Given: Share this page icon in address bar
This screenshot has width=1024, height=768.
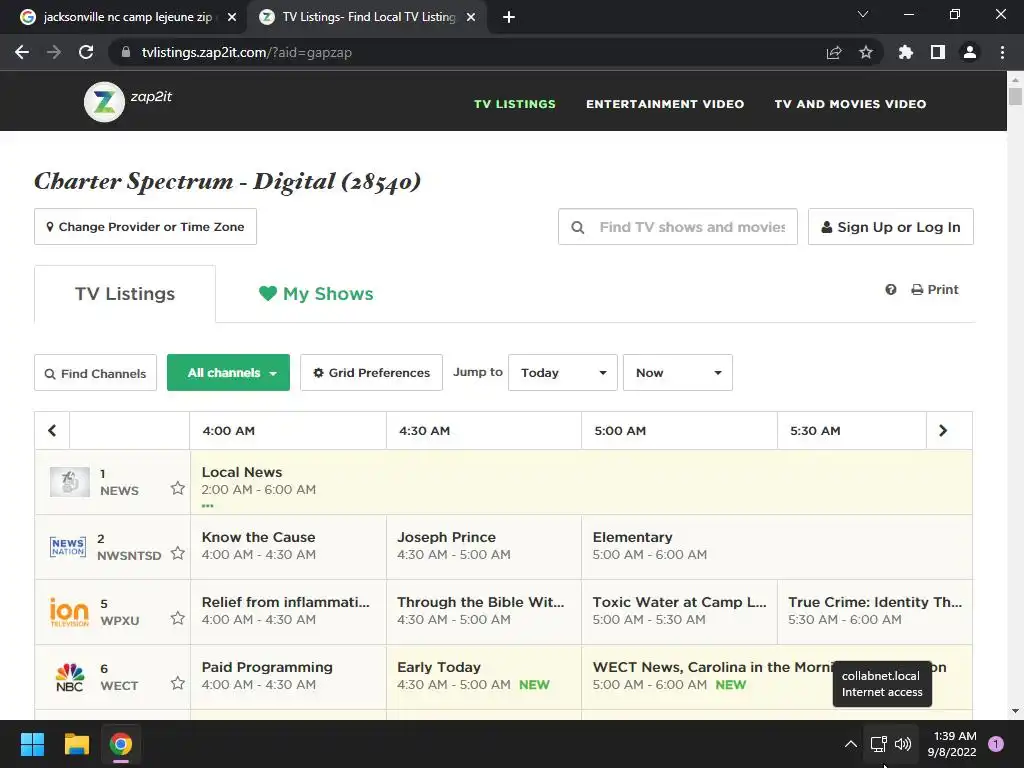Looking at the screenshot, I should click(x=834, y=52).
